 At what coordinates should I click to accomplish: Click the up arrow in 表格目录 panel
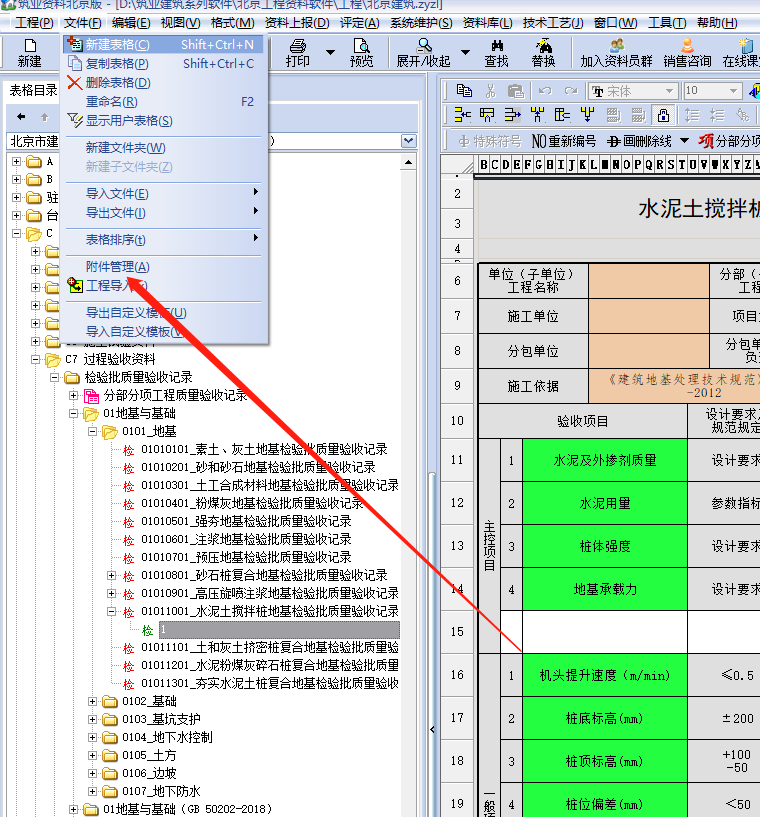[45, 117]
